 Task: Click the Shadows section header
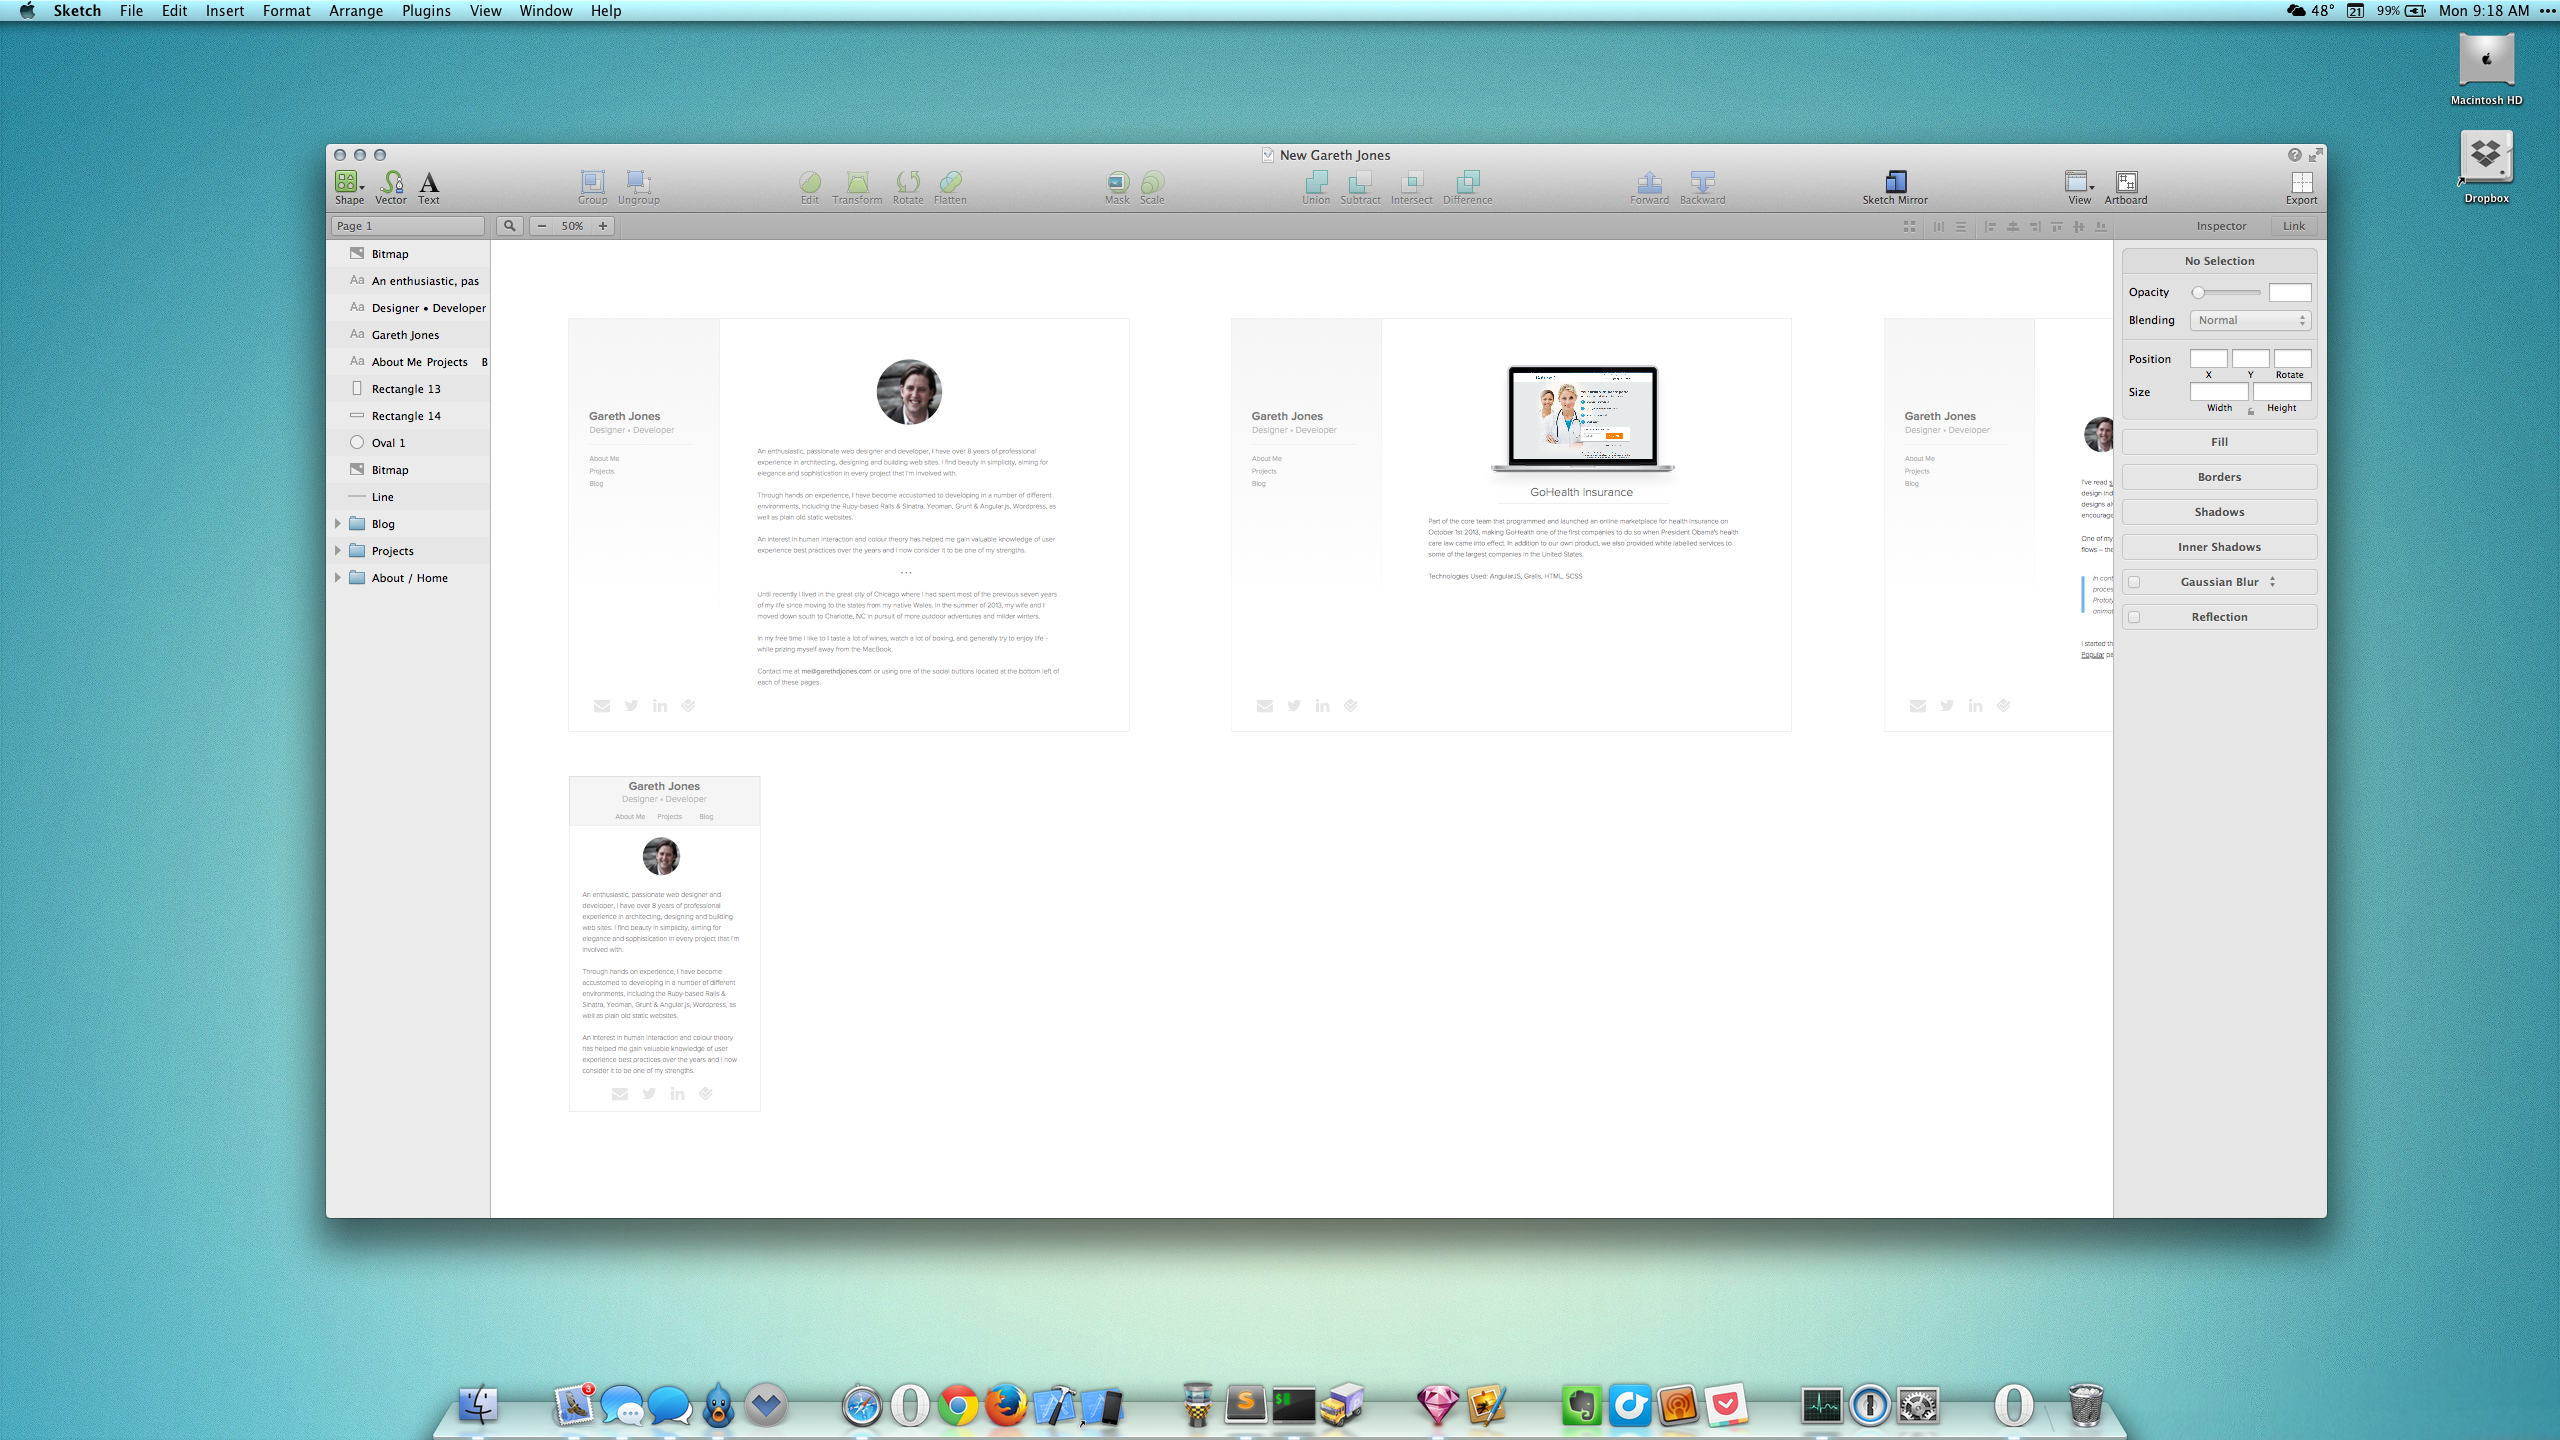2219,512
